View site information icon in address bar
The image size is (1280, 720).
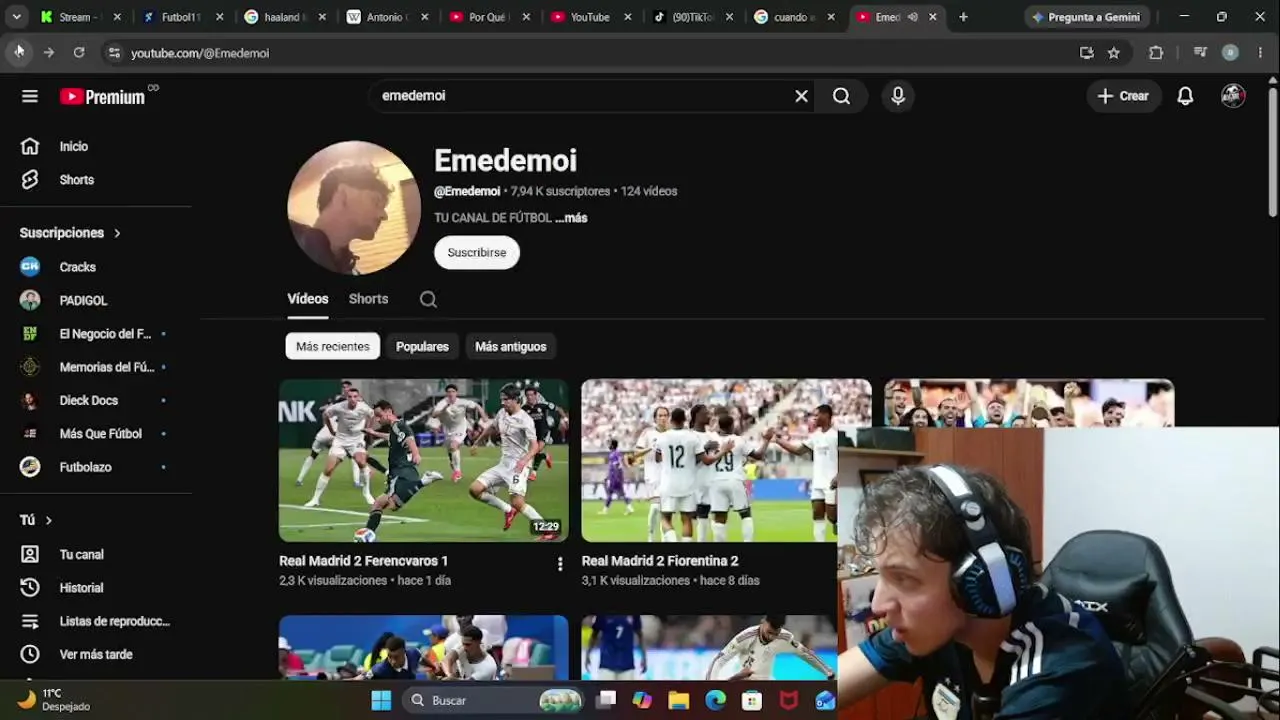point(114,53)
